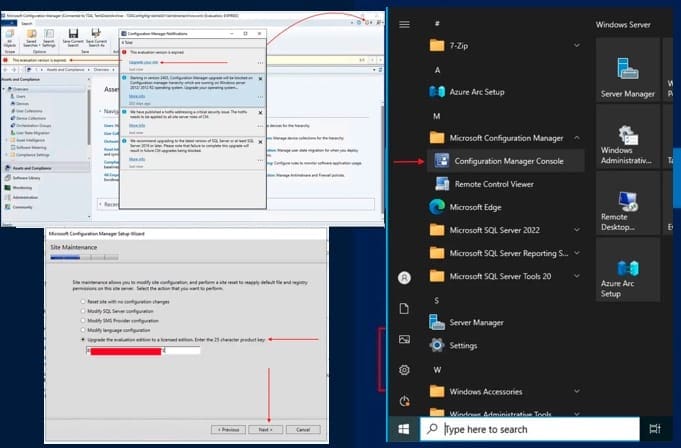The height and width of the screenshot is (448, 681).
Task: Select Users node in console tree
Action: (x=18, y=96)
